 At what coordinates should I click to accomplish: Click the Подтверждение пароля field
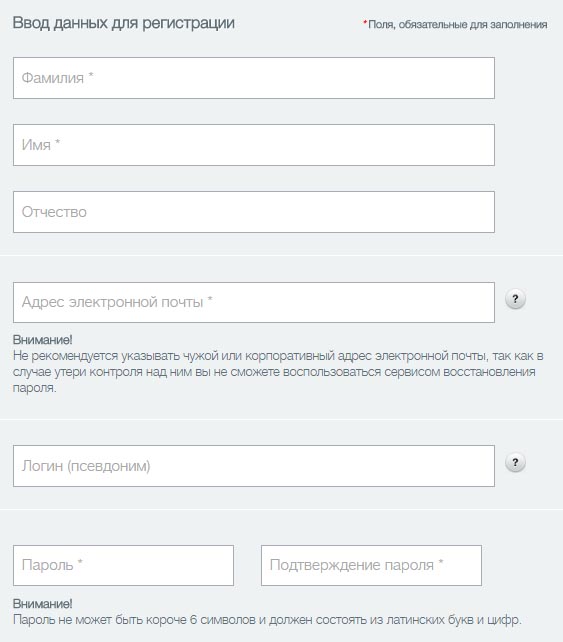click(371, 565)
